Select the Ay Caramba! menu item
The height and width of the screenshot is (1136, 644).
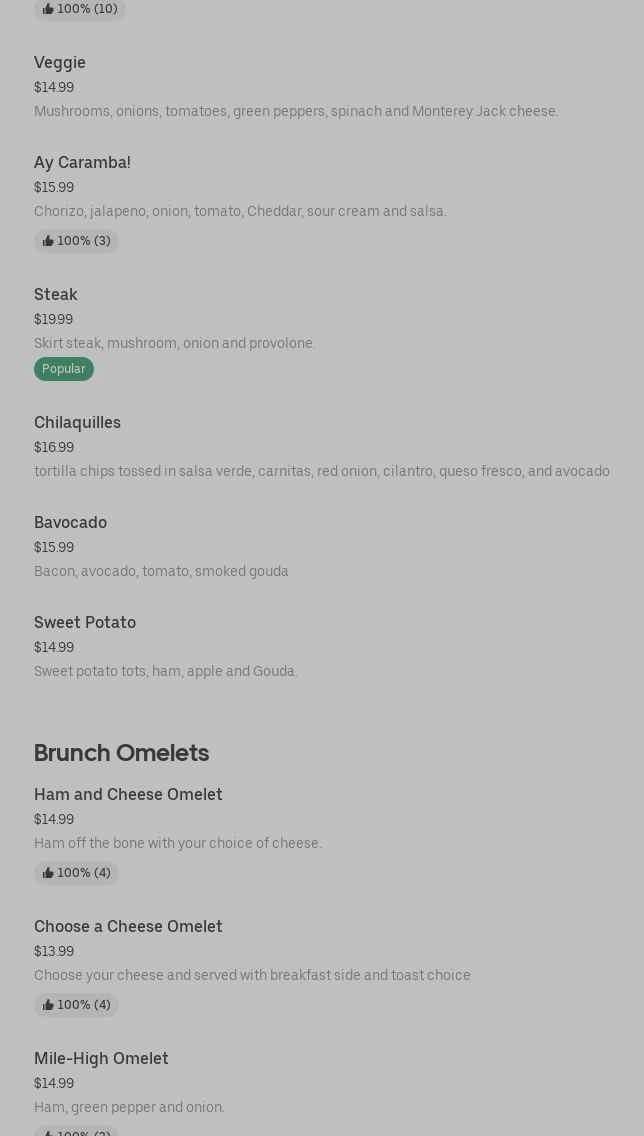coord(82,162)
